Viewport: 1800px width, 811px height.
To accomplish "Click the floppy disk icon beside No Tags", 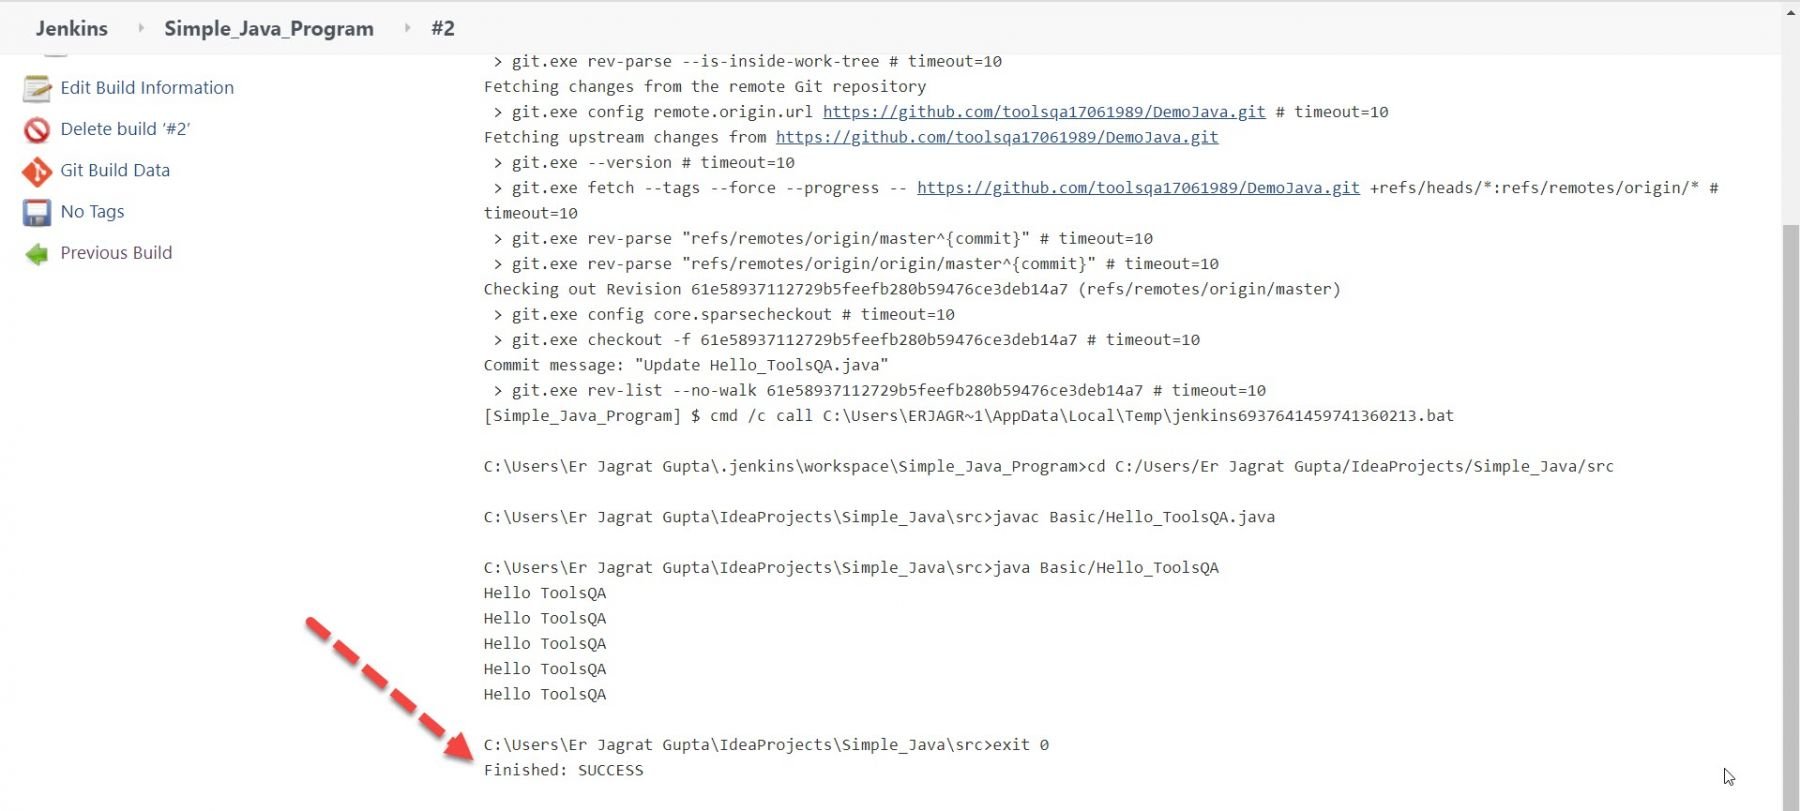I will coord(36,212).
